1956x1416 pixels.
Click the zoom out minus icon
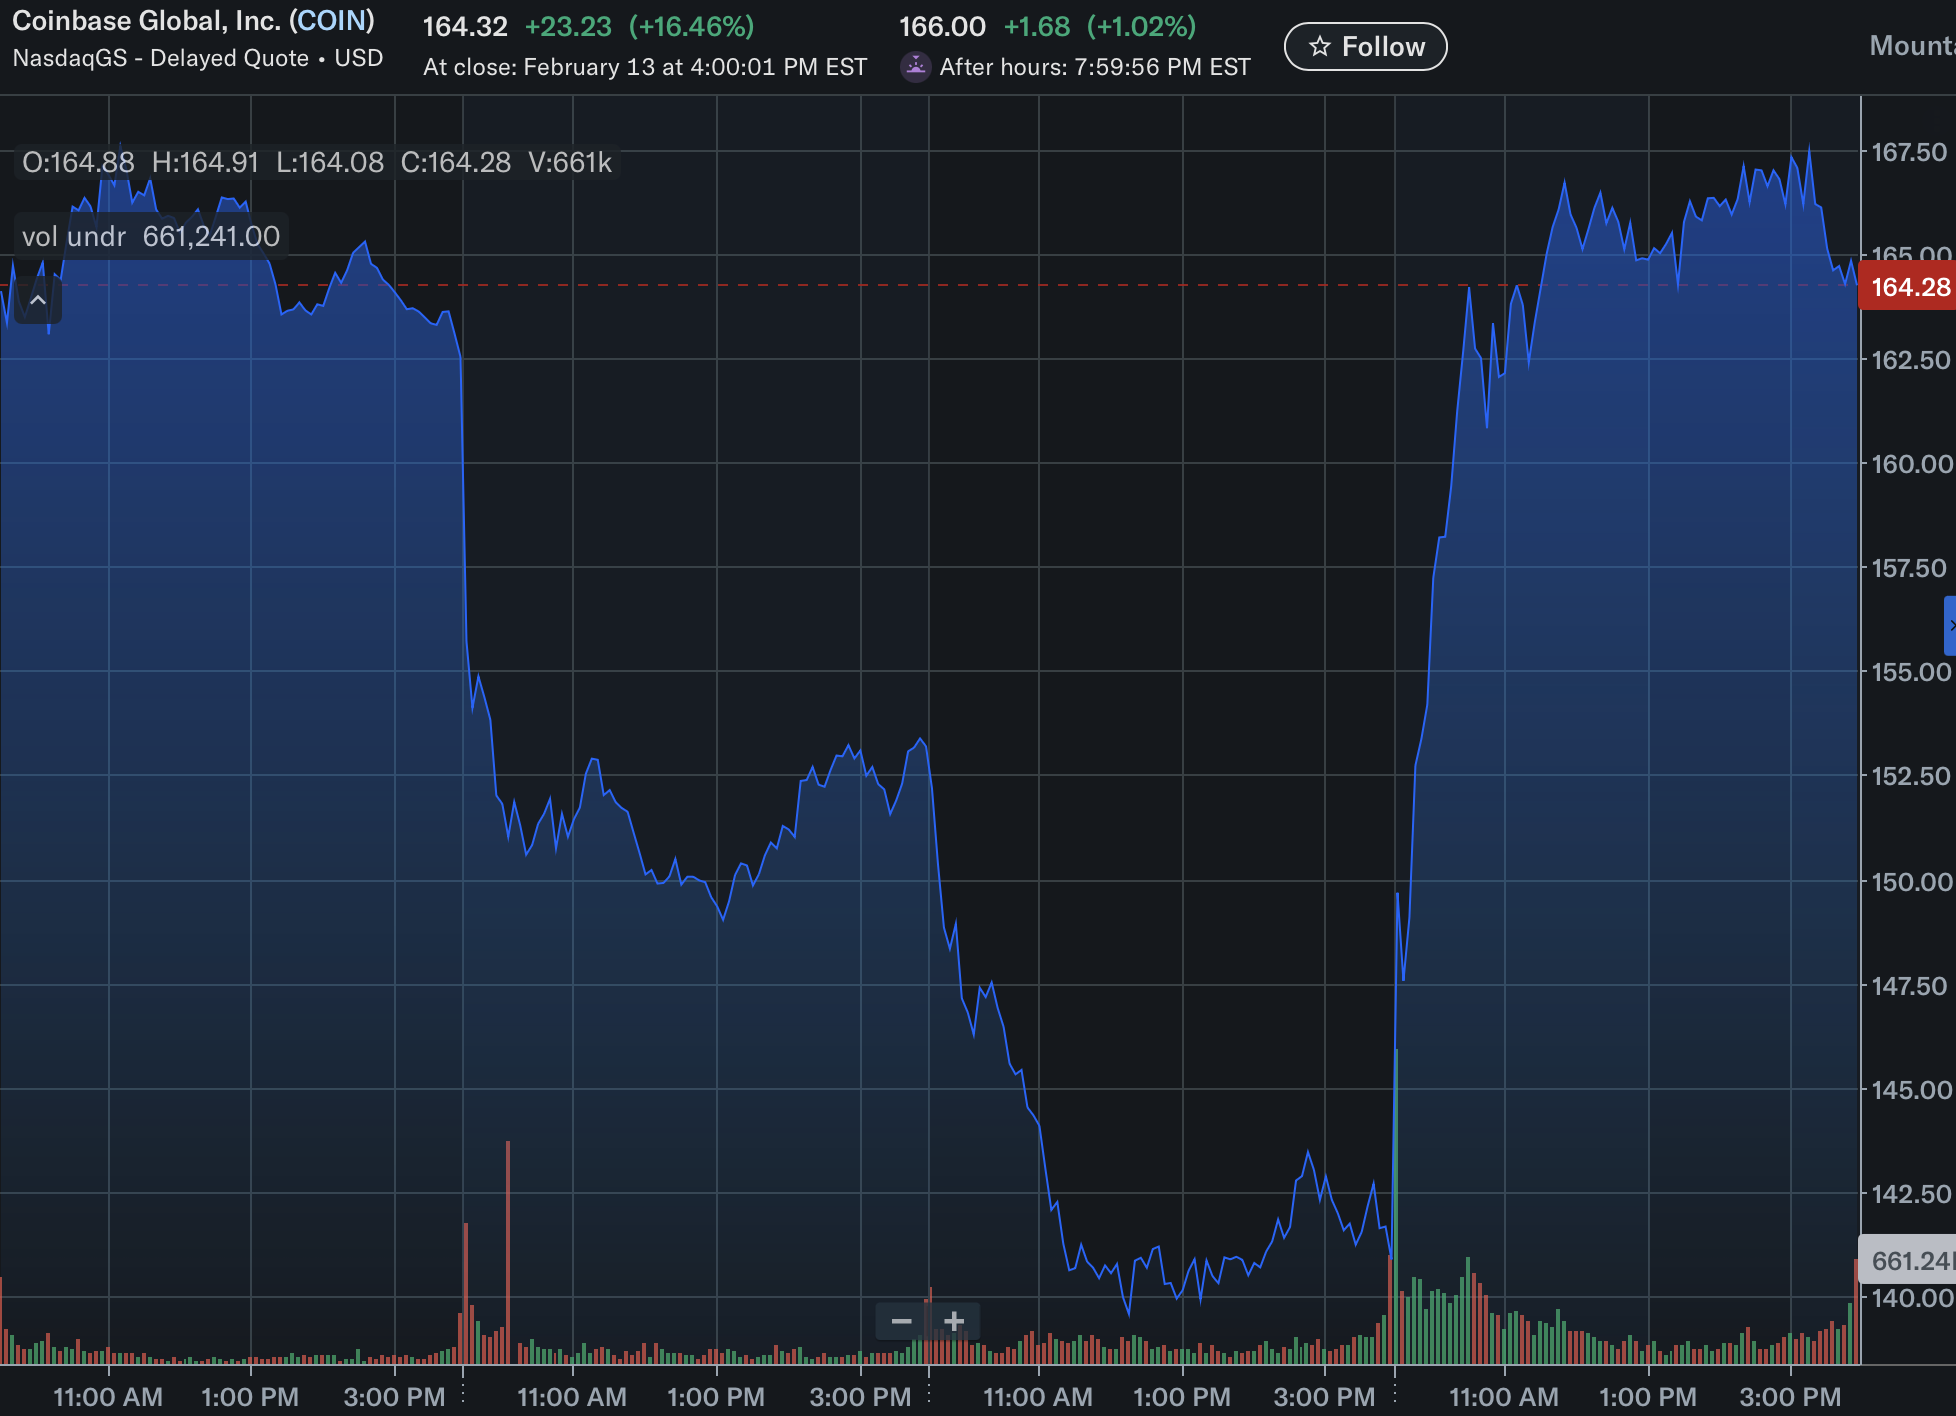[901, 1321]
